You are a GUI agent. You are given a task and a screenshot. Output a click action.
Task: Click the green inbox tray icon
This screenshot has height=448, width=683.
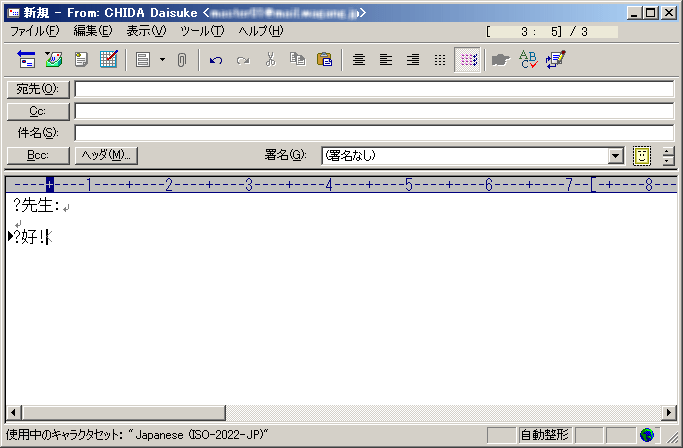pos(54,60)
